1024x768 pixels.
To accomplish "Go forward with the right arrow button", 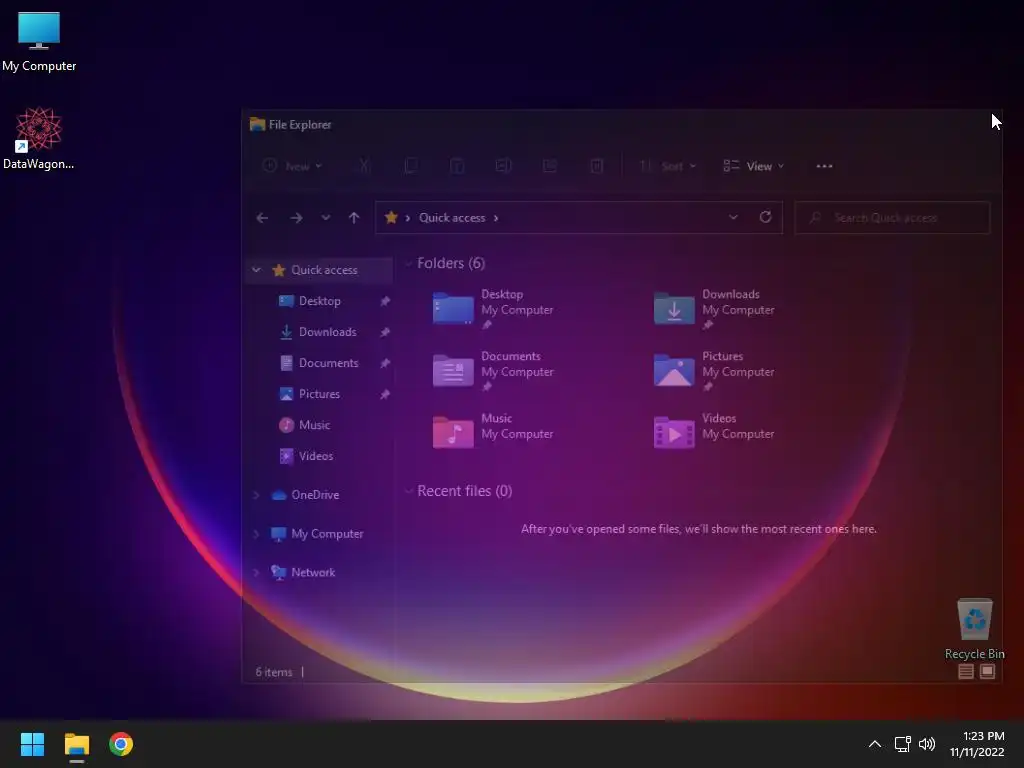I will (x=296, y=217).
